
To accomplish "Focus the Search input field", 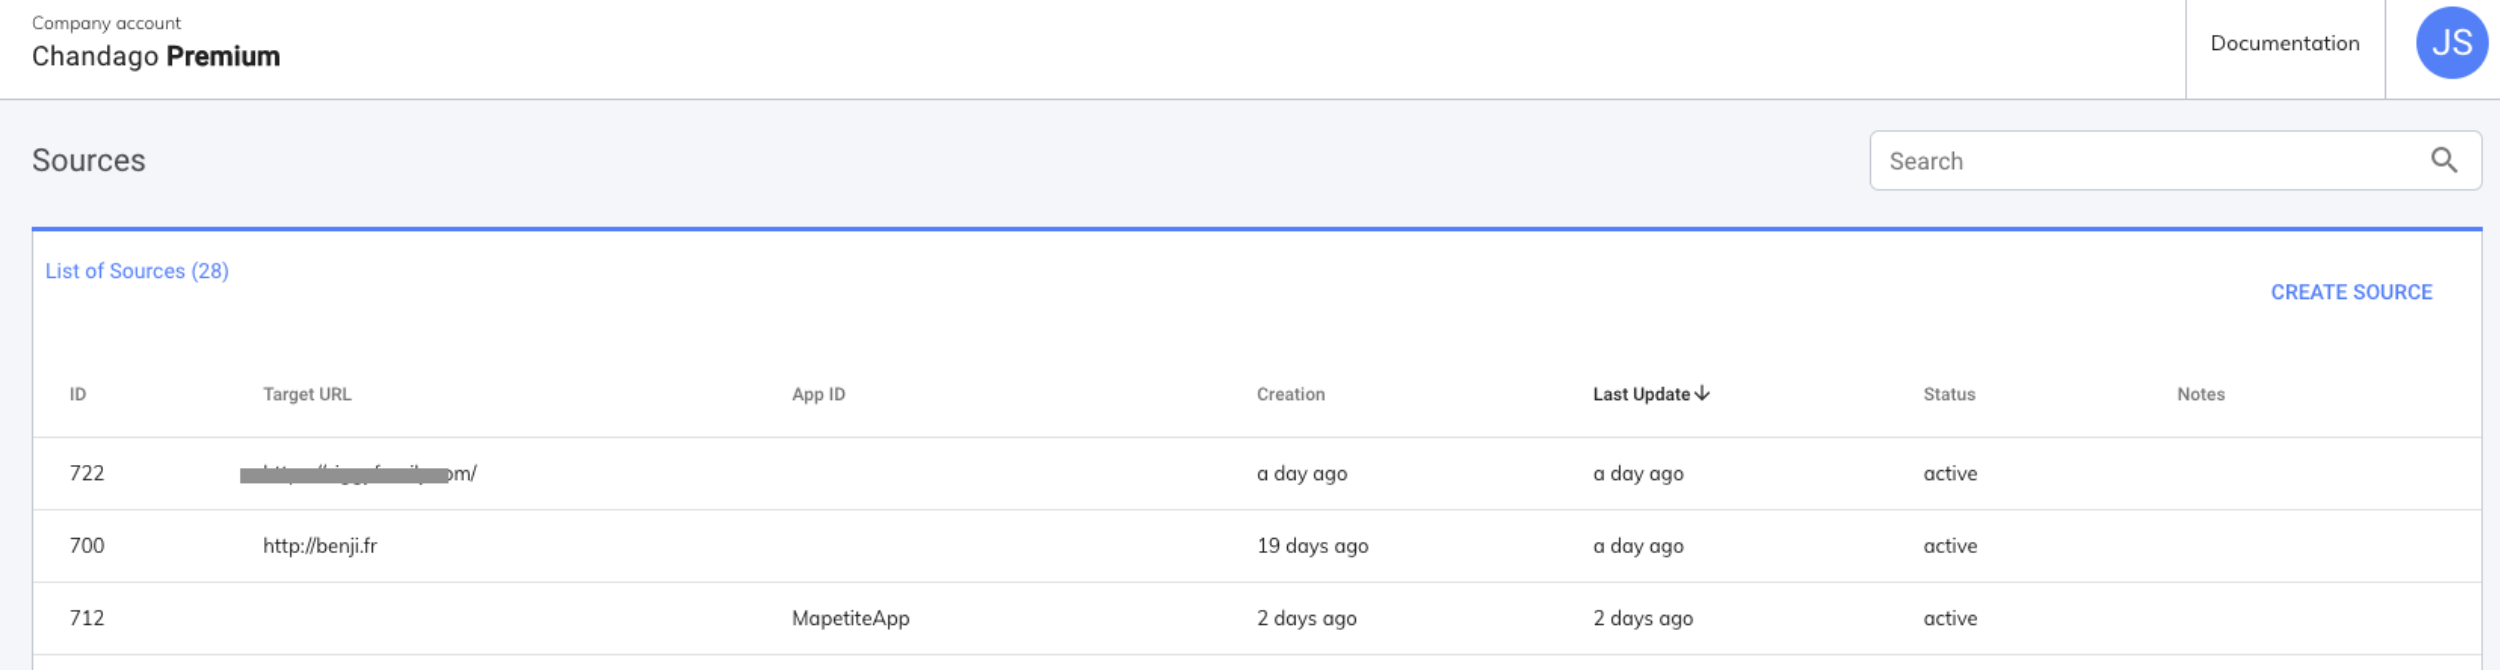I will 2150,161.
